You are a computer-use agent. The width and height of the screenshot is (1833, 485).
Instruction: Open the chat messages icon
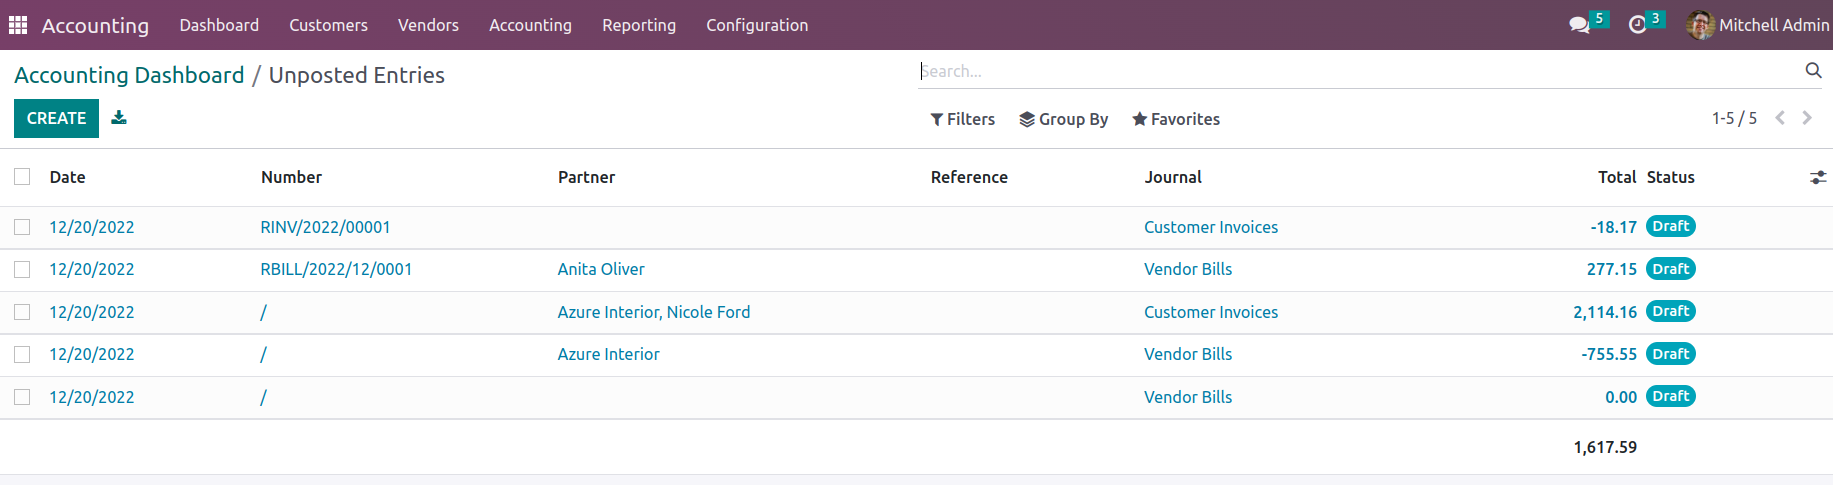[1580, 25]
